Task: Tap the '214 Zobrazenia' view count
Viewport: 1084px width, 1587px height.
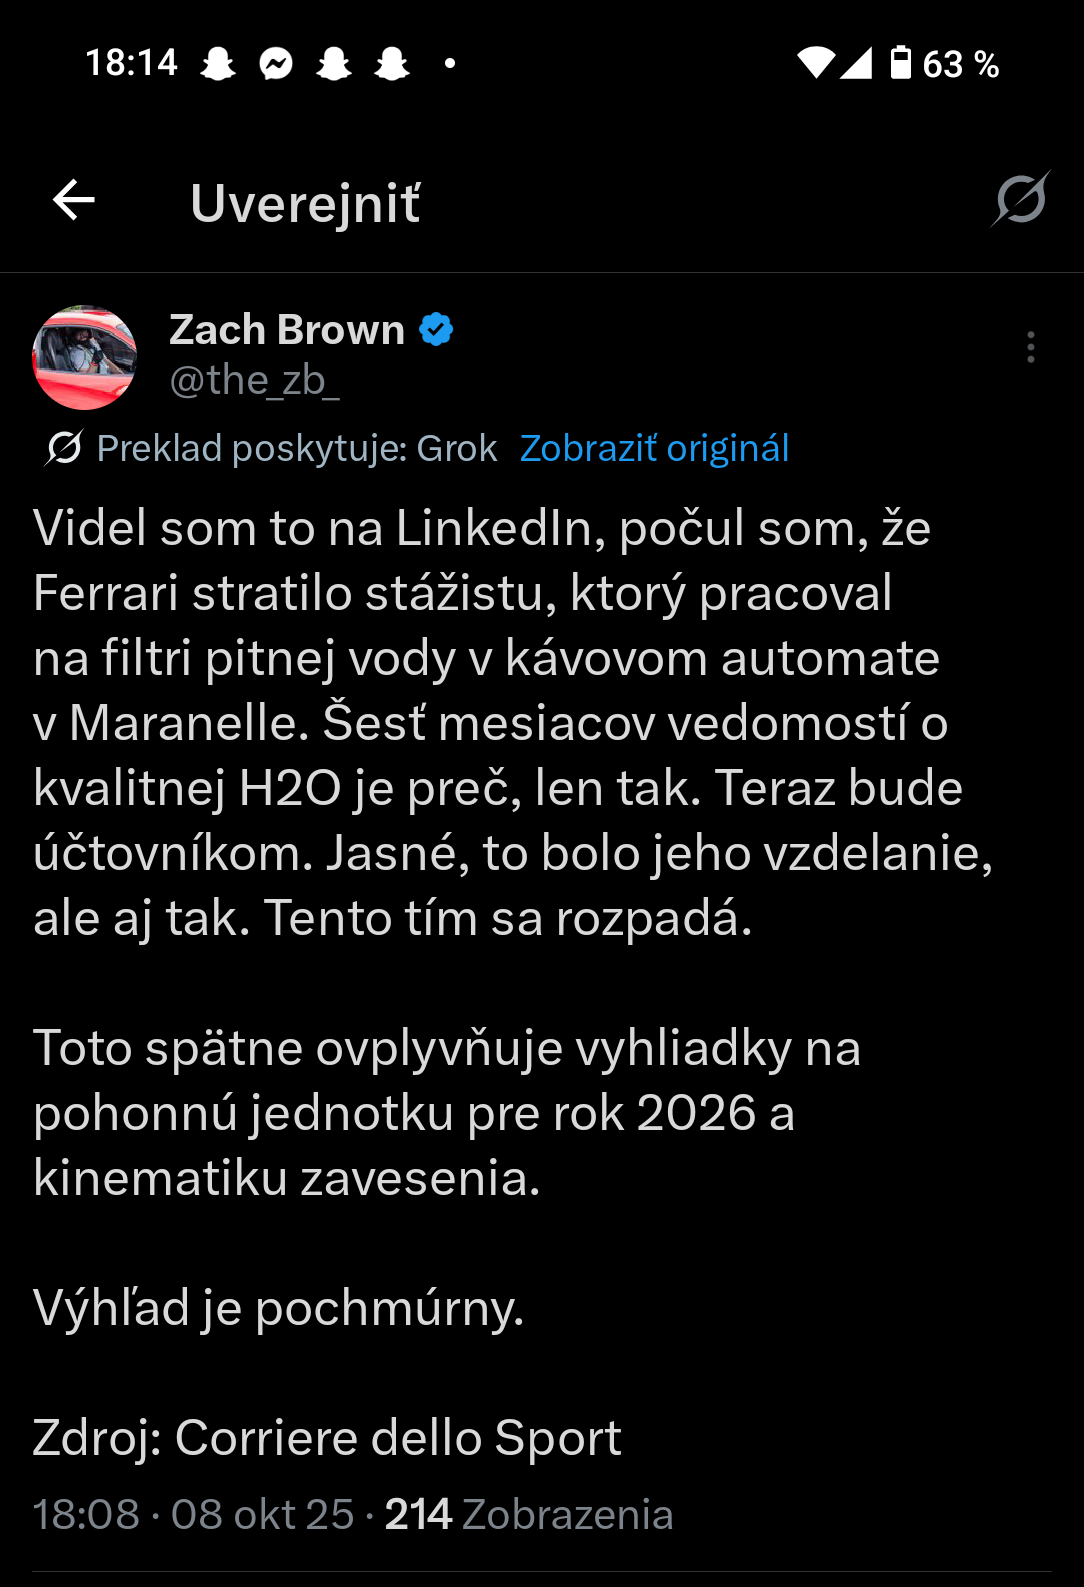Action: [529, 1514]
